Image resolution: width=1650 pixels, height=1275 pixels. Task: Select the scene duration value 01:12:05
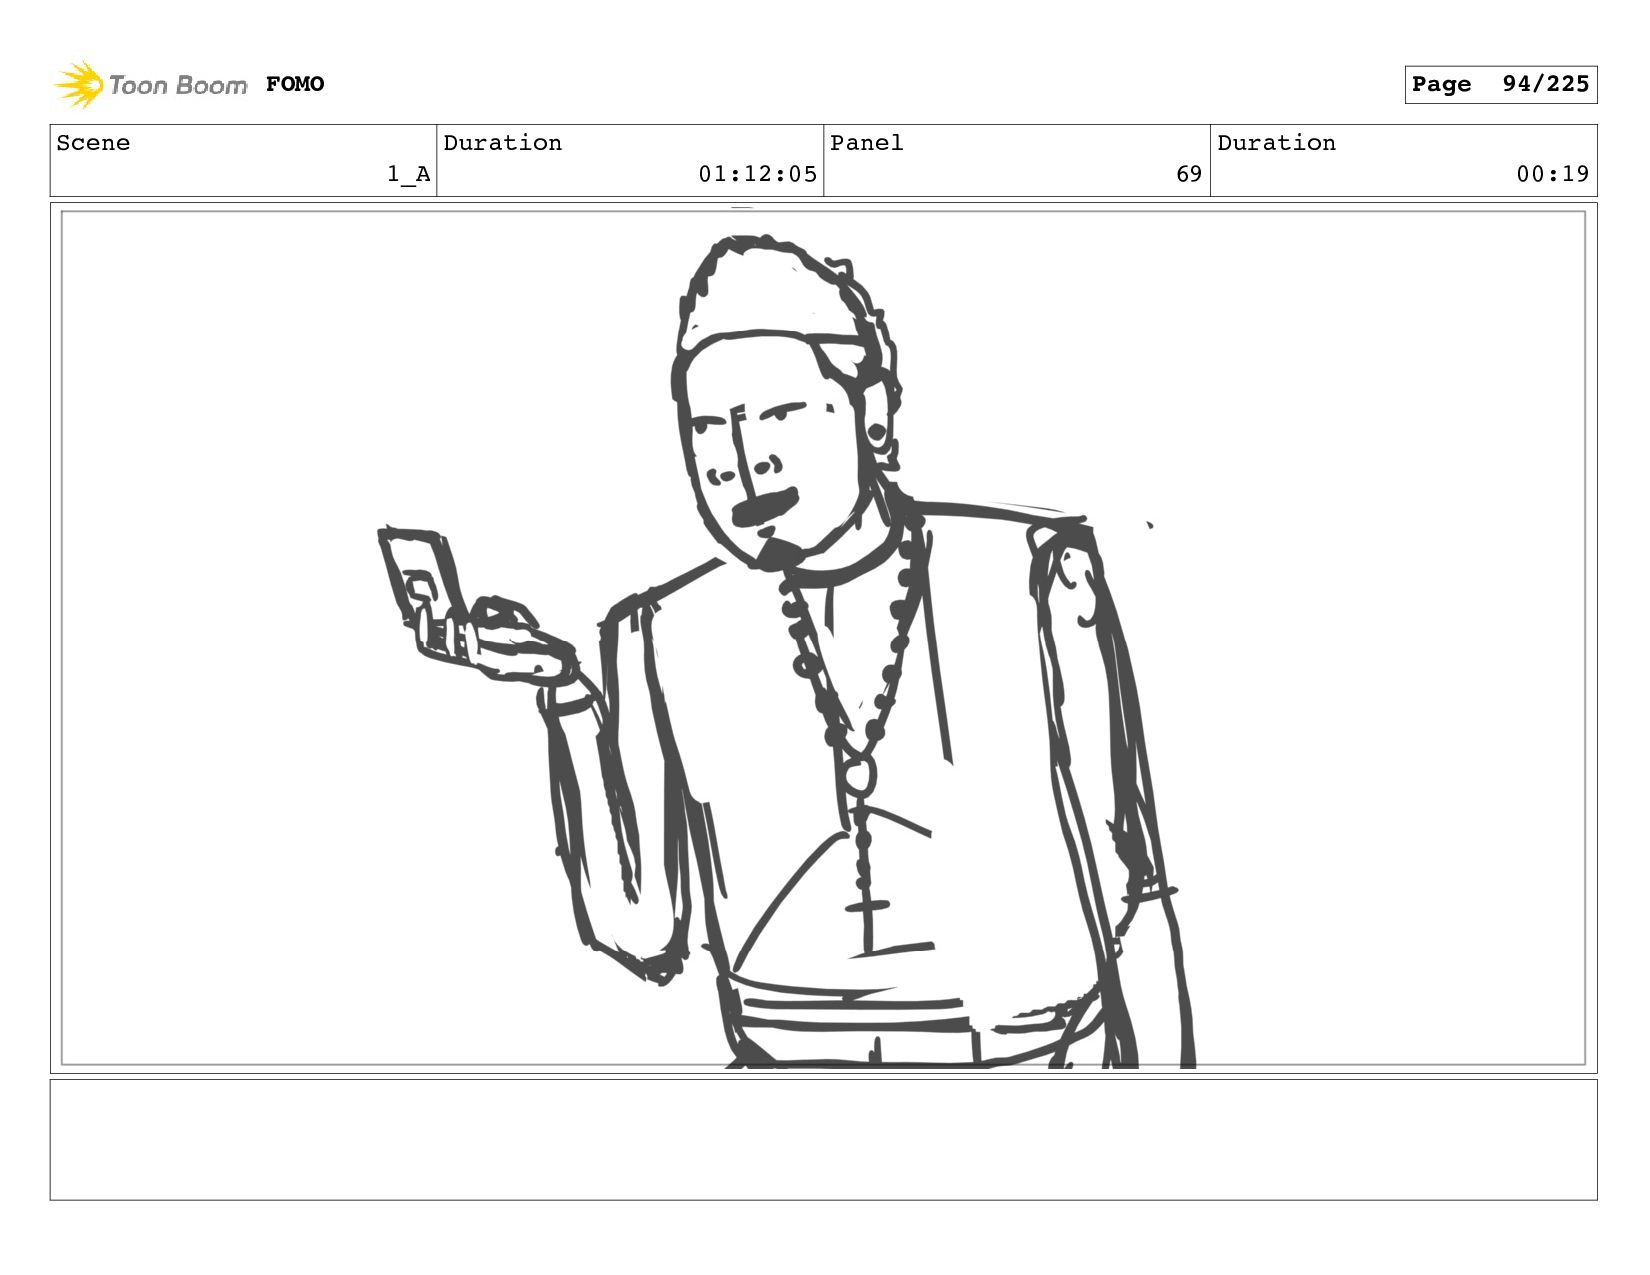coord(758,174)
